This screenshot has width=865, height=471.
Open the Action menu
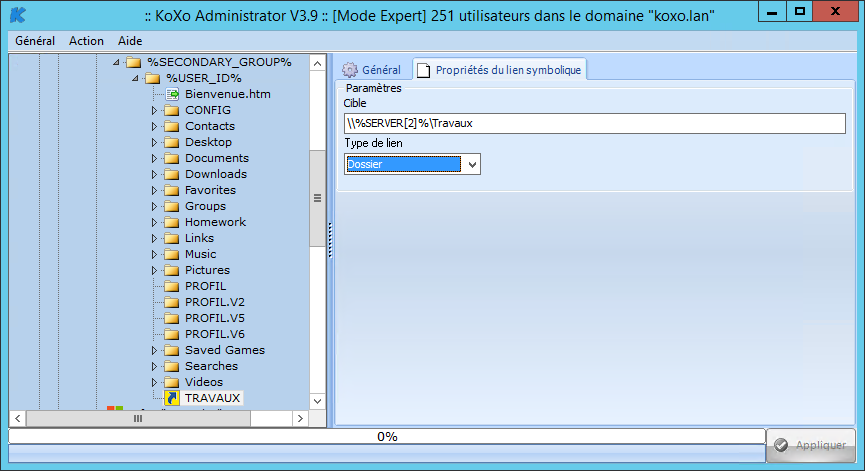86,41
